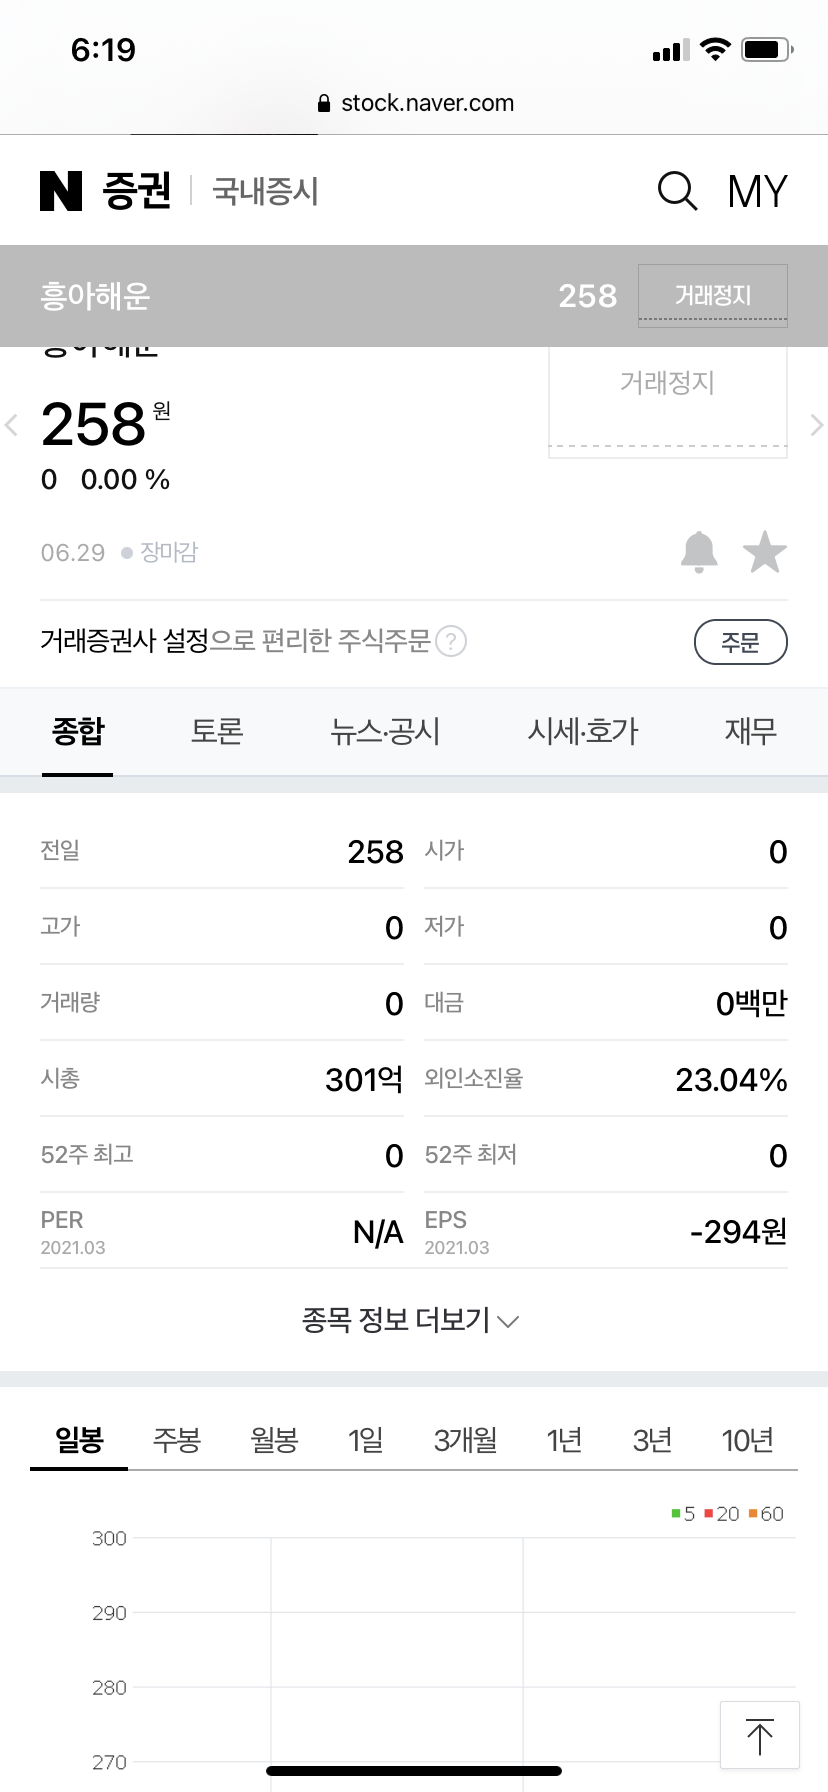Expand 종목 정보 더보기
This screenshot has height=1792, width=828.
pyautogui.click(x=411, y=1320)
